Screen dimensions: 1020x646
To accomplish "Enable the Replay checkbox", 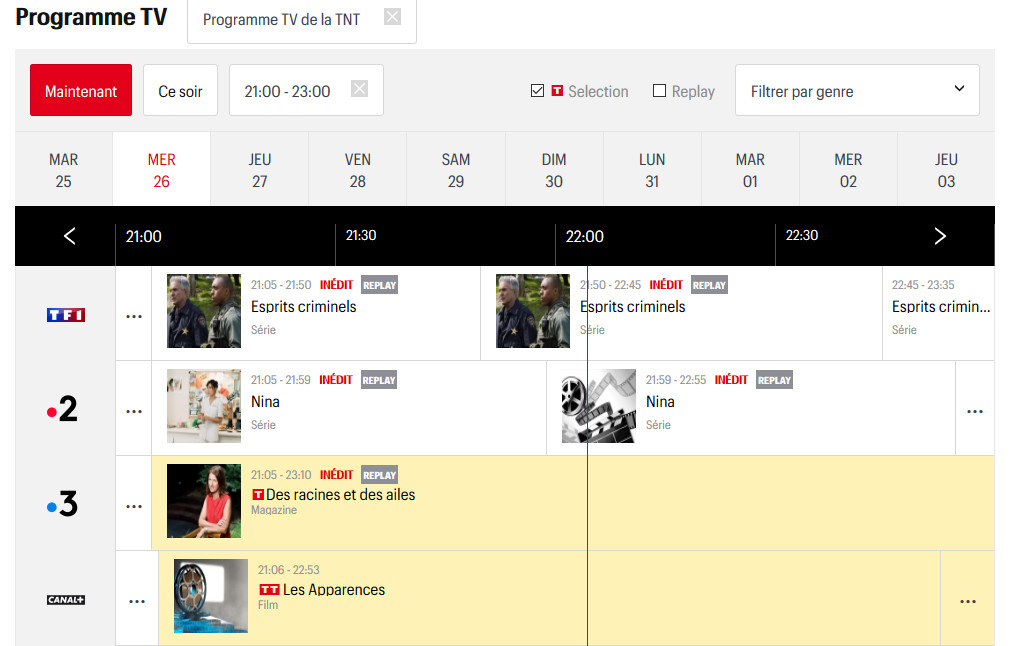I will (659, 90).
